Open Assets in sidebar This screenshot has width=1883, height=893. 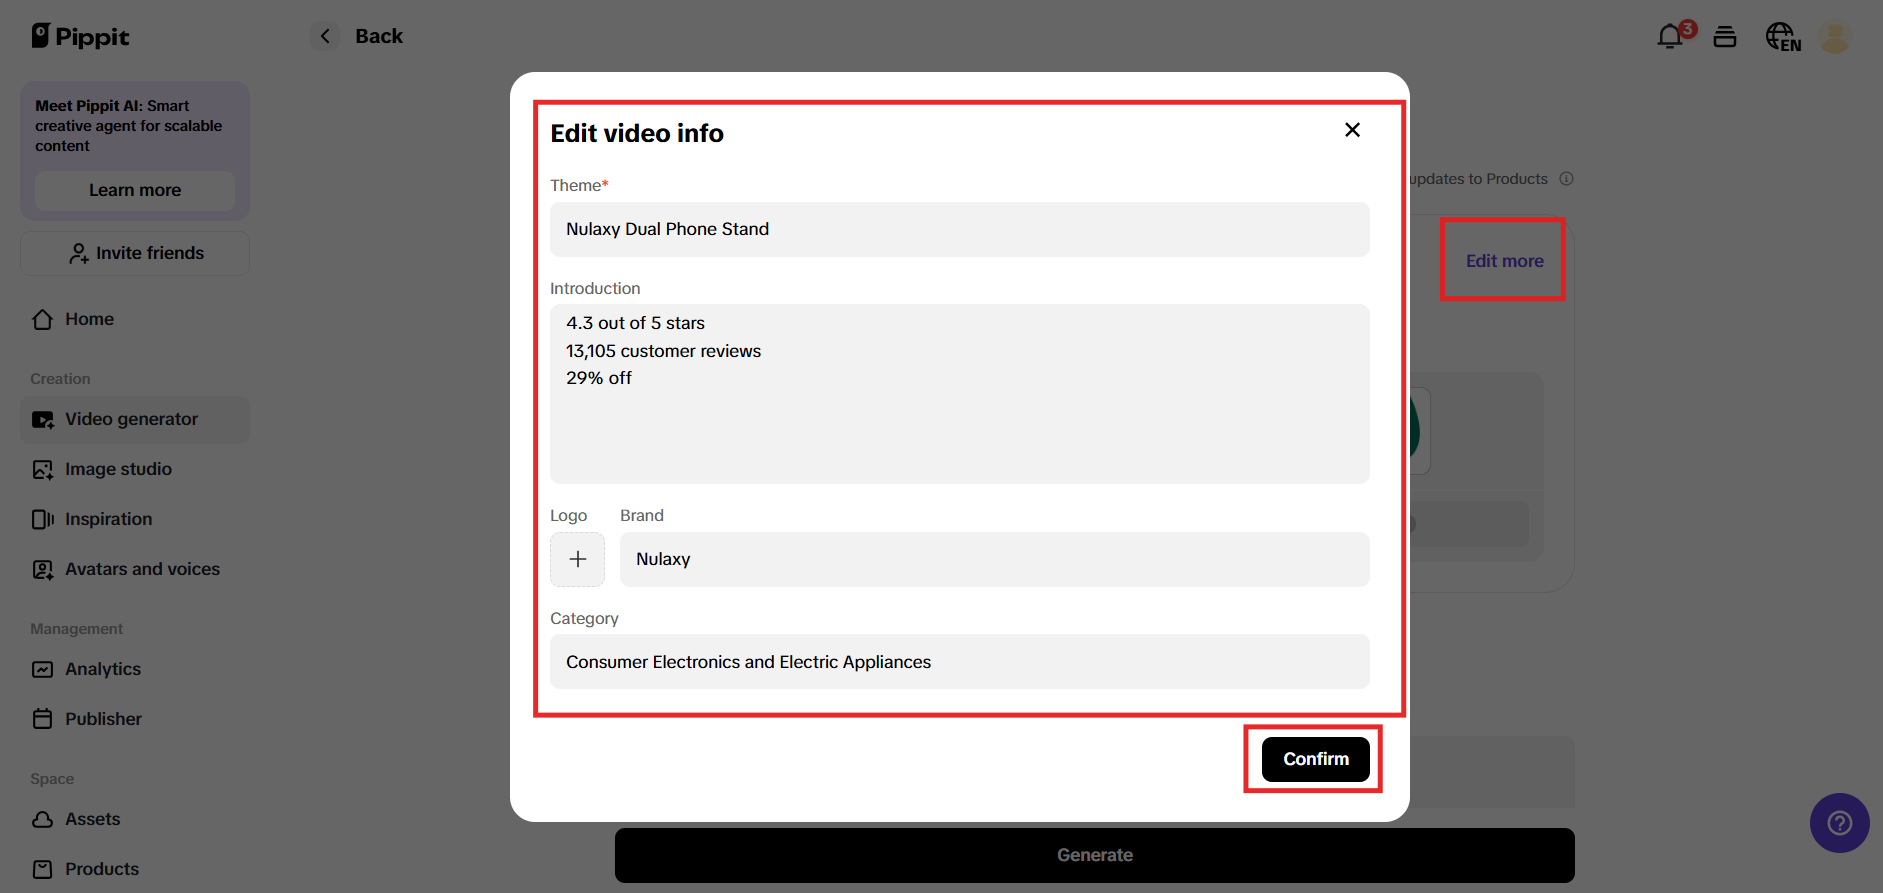(x=135, y=819)
